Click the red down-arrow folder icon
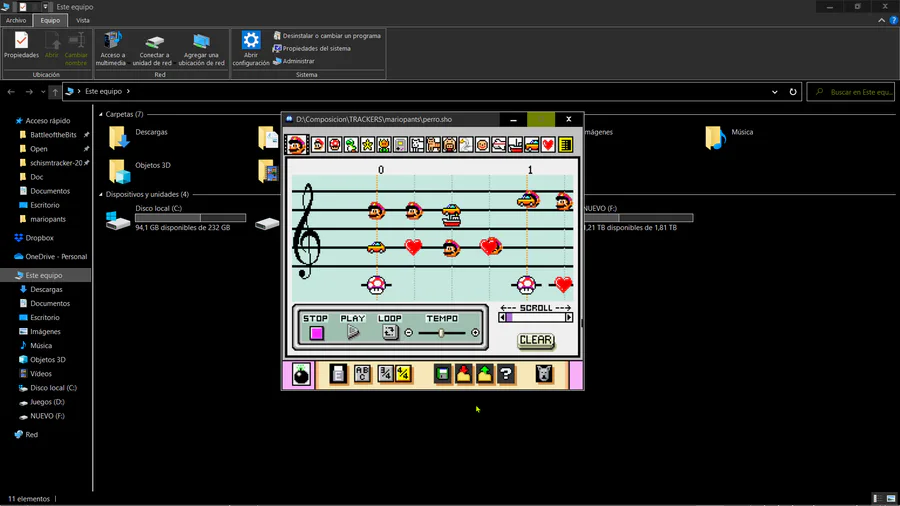 464,374
